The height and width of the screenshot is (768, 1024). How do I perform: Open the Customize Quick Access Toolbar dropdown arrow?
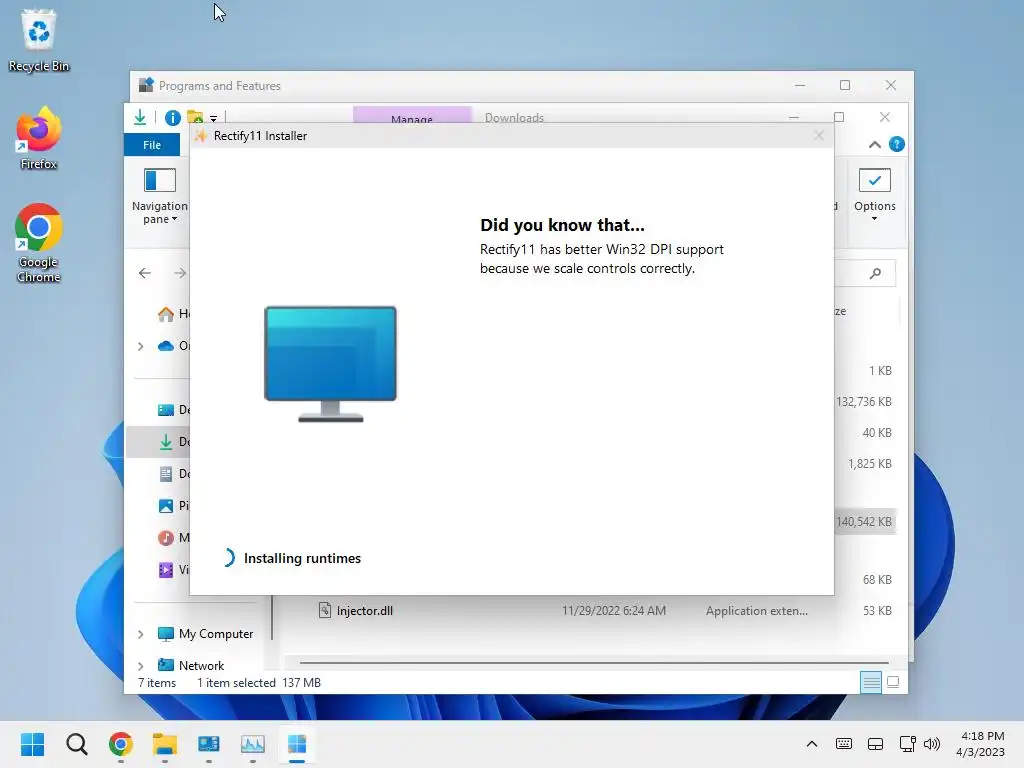(x=213, y=118)
